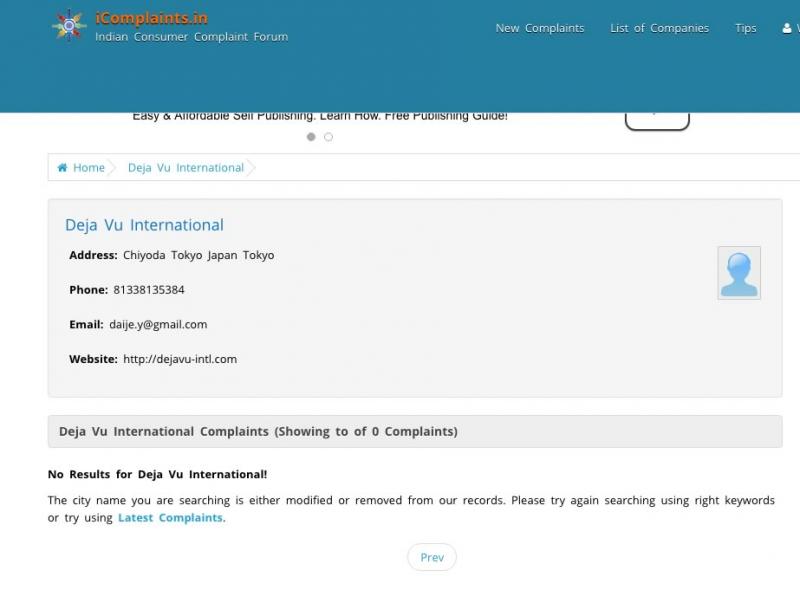Click the company profile avatar image
This screenshot has width=800, height=616.
tap(739, 273)
